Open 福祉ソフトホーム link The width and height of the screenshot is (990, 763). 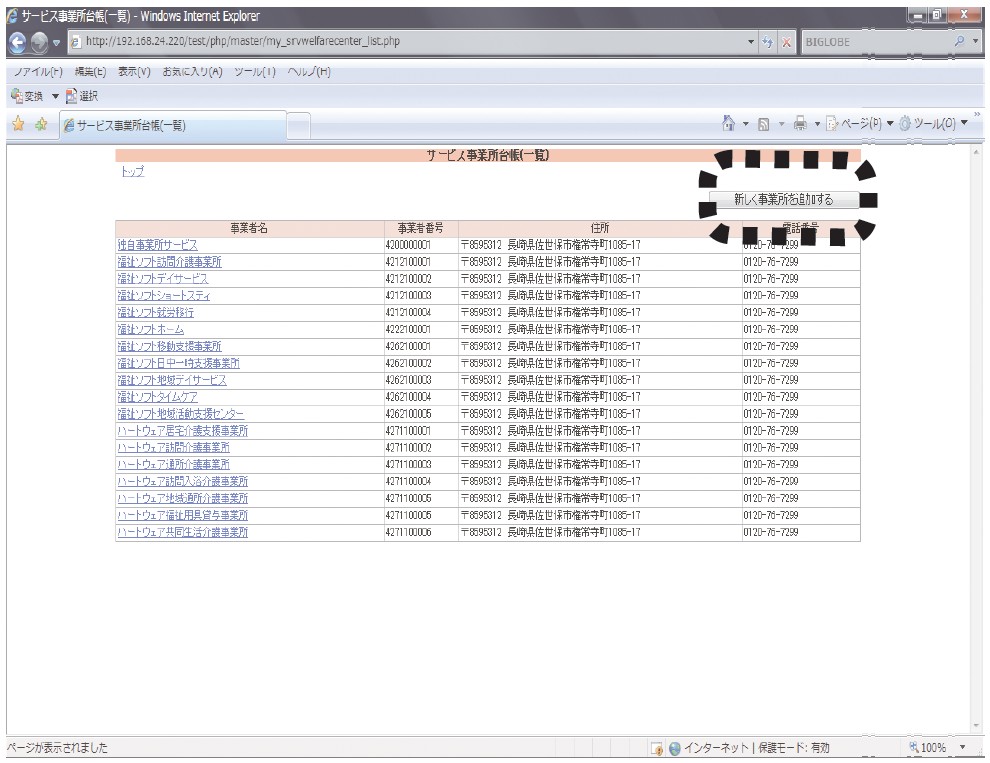tap(150, 329)
